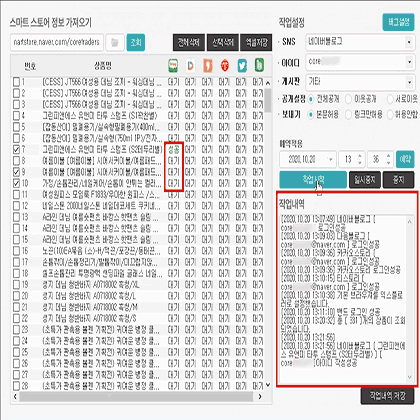Click the 번호 column header
Screen dimensions: 420x420
coord(30,66)
